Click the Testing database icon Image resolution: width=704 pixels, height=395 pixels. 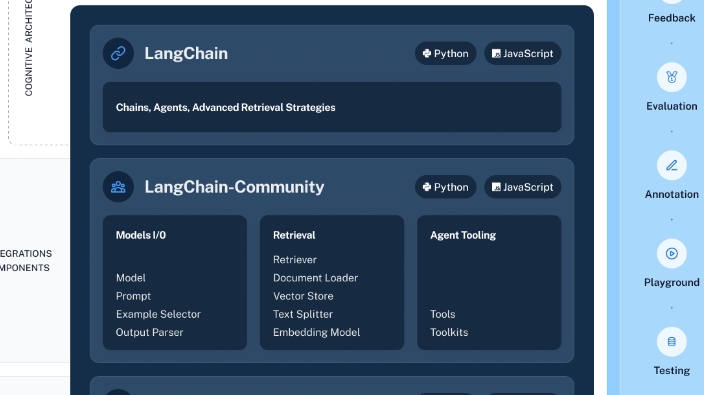pos(672,342)
